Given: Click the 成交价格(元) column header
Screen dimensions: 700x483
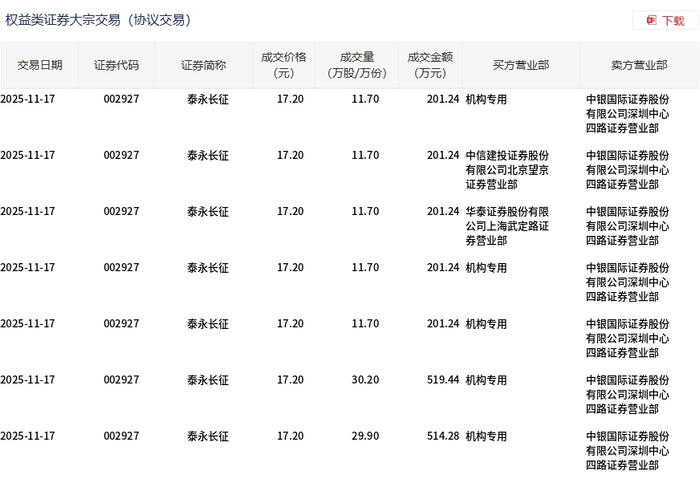Looking at the screenshot, I should 284,66.
